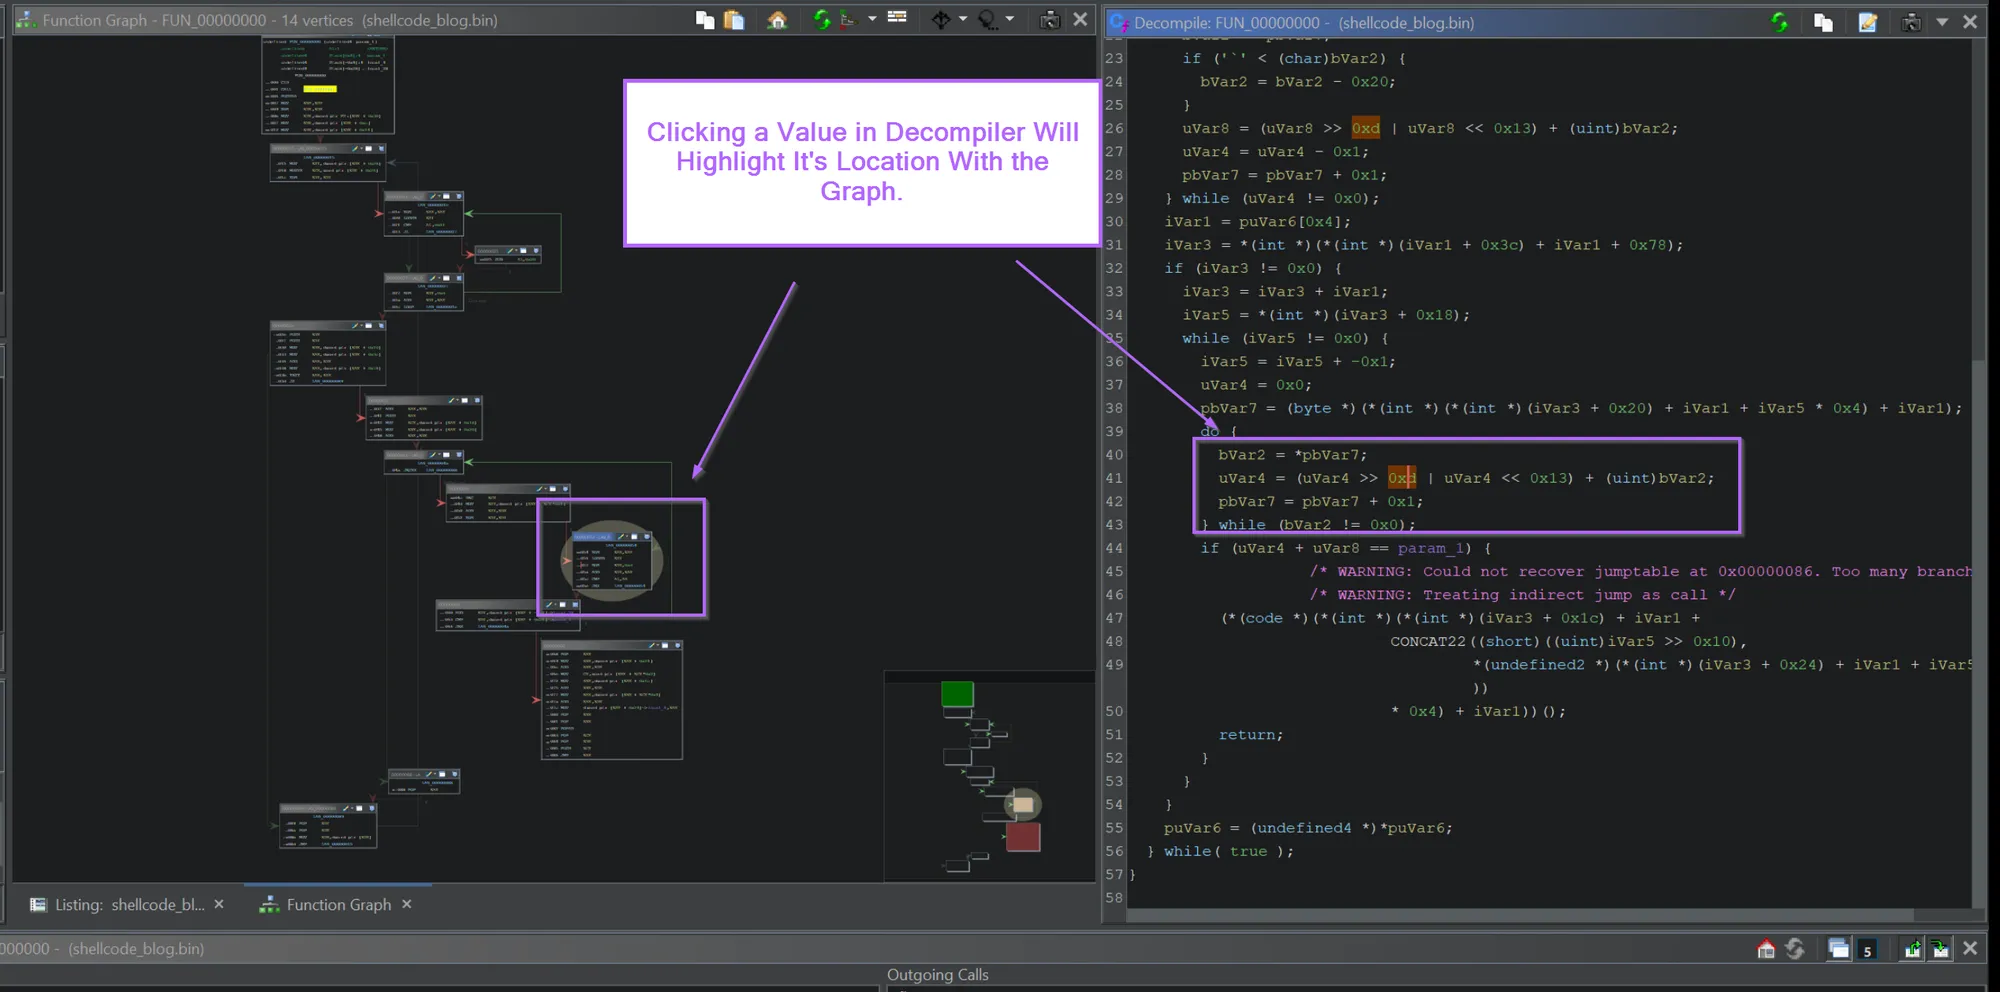Set background color on the highlighted graph block

pos(621,537)
